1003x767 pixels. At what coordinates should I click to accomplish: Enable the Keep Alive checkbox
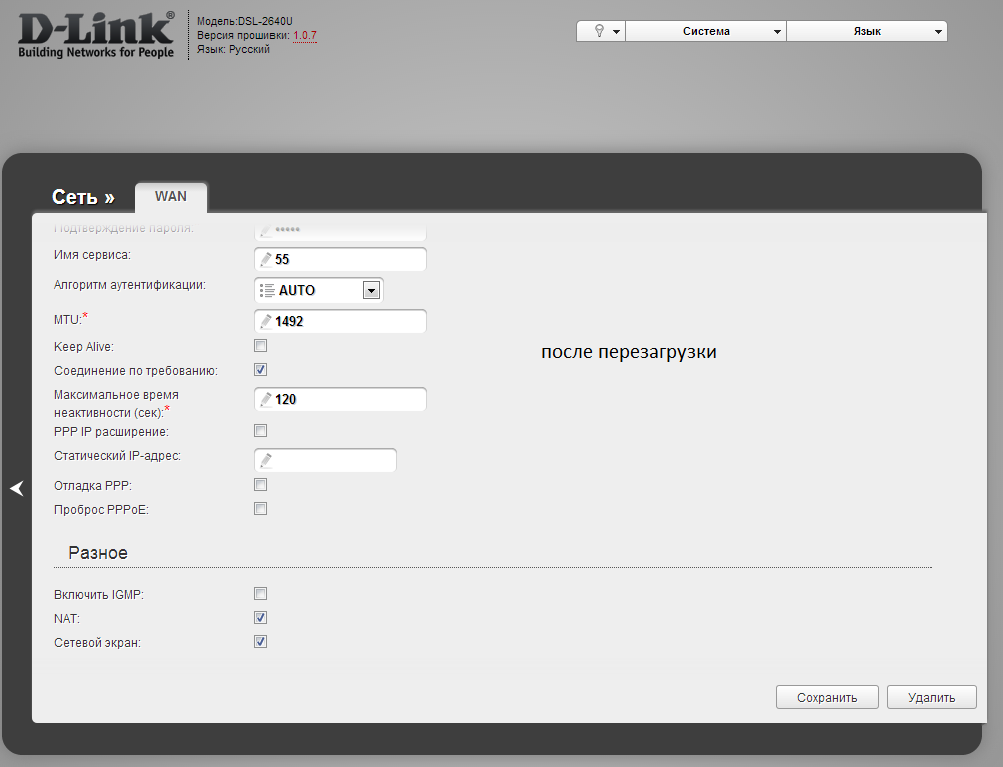click(260, 346)
